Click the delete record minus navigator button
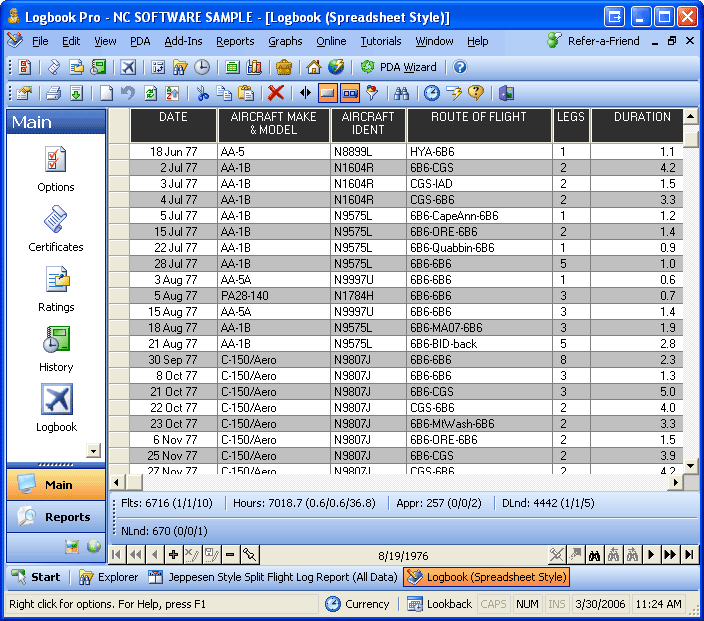This screenshot has height=621, width=704. (x=230, y=555)
